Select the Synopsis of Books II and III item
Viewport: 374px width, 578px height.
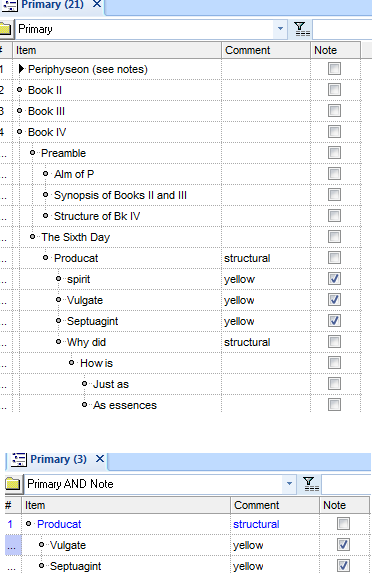(120, 195)
